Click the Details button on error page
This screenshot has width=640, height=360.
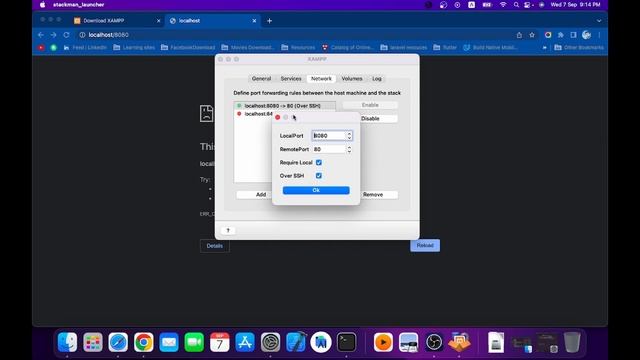[x=215, y=246]
